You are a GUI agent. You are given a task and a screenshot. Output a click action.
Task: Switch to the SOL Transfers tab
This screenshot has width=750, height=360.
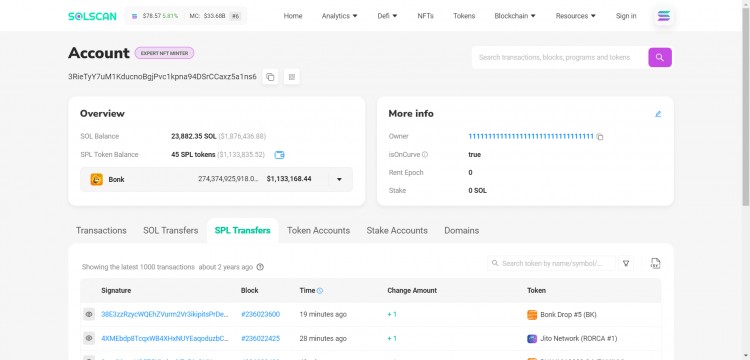pos(171,230)
